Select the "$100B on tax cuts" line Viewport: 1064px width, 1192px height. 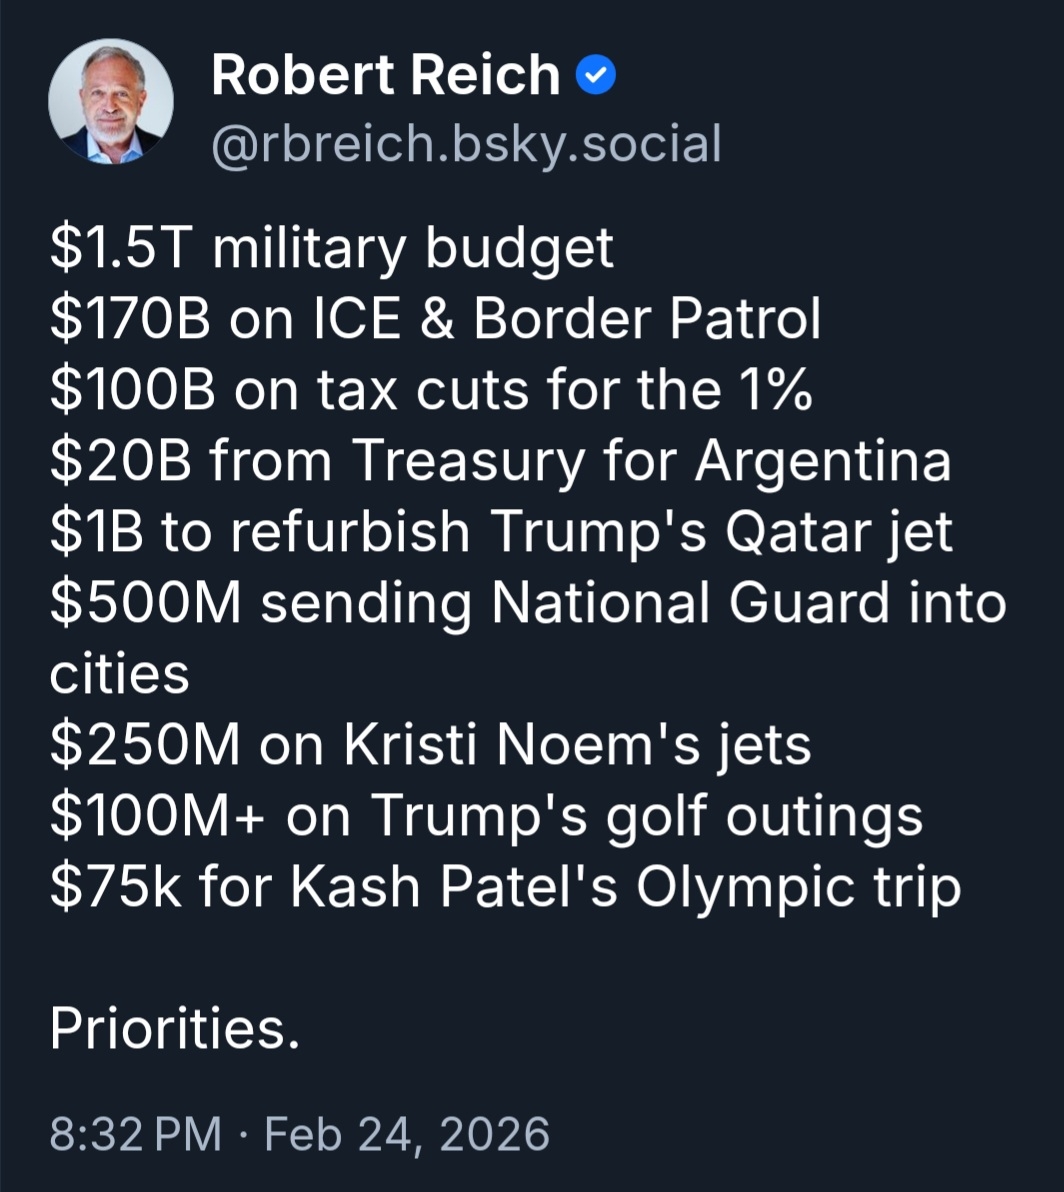430,390
